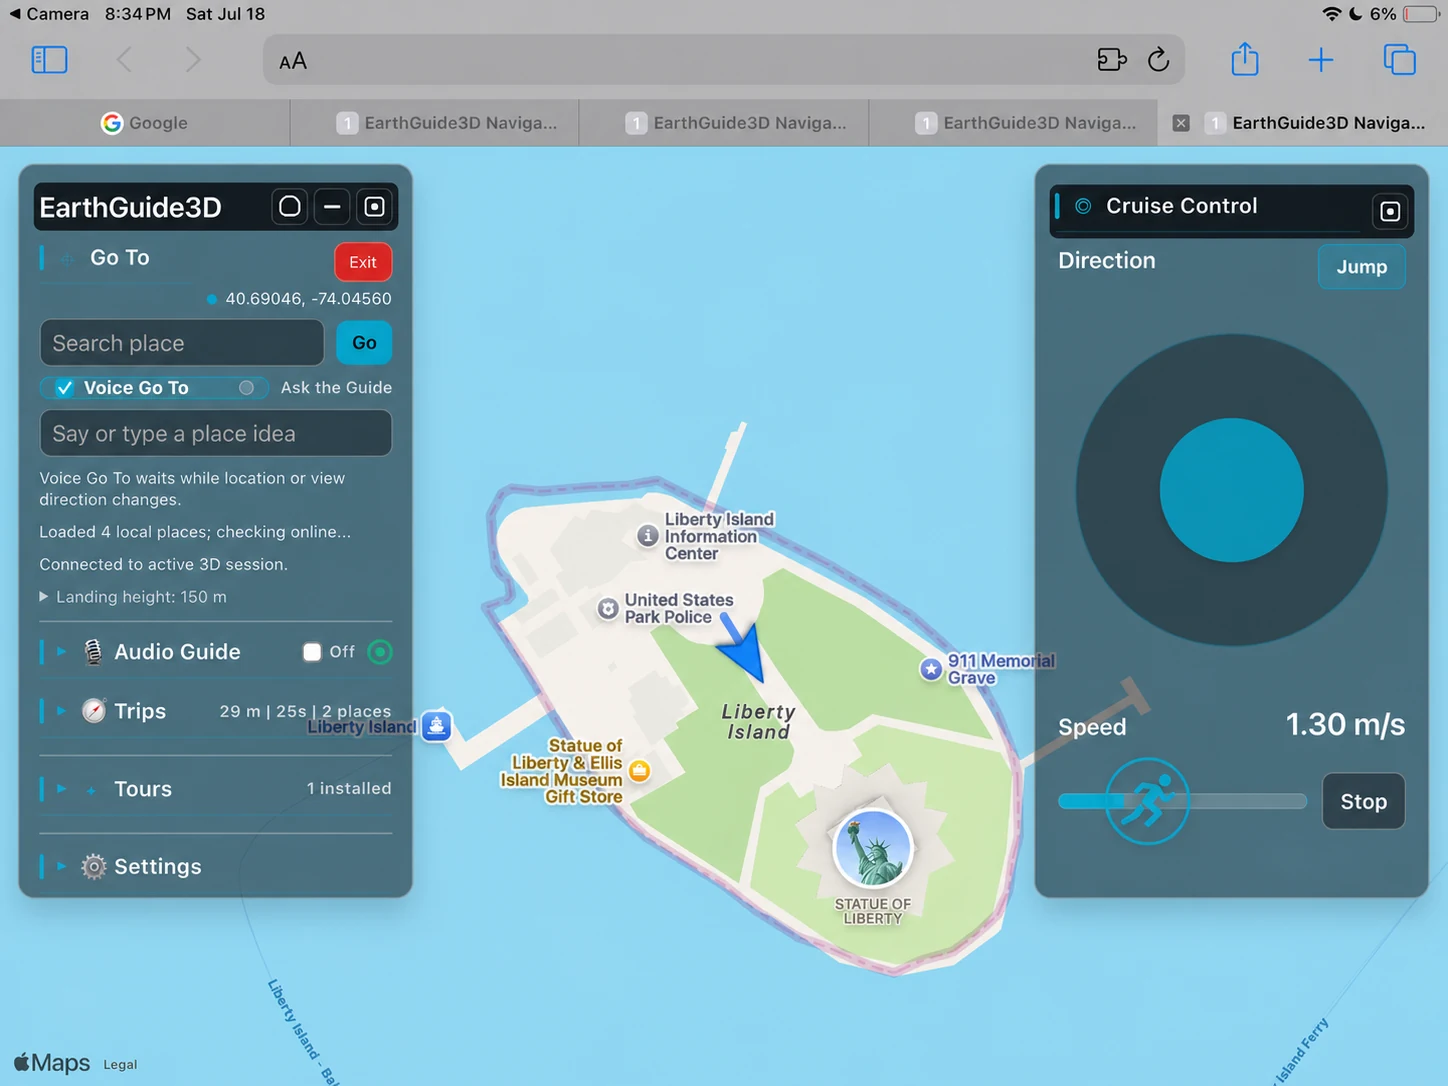Image resolution: width=1448 pixels, height=1086 pixels.
Task: Click the green Audio Guide status indicator
Action: coord(380,652)
